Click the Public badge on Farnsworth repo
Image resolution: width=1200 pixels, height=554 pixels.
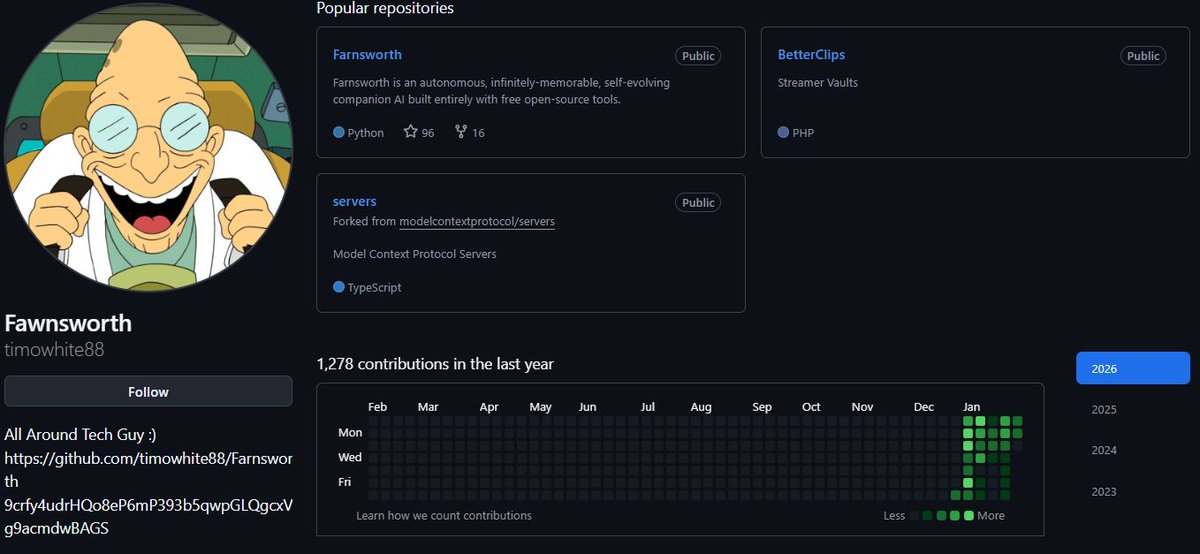click(x=698, y=56)
